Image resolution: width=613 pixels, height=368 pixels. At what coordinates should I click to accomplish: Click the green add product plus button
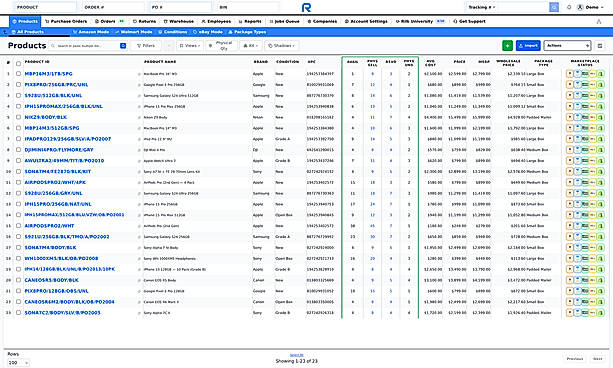pyautogui.click(x=507, y=46)
